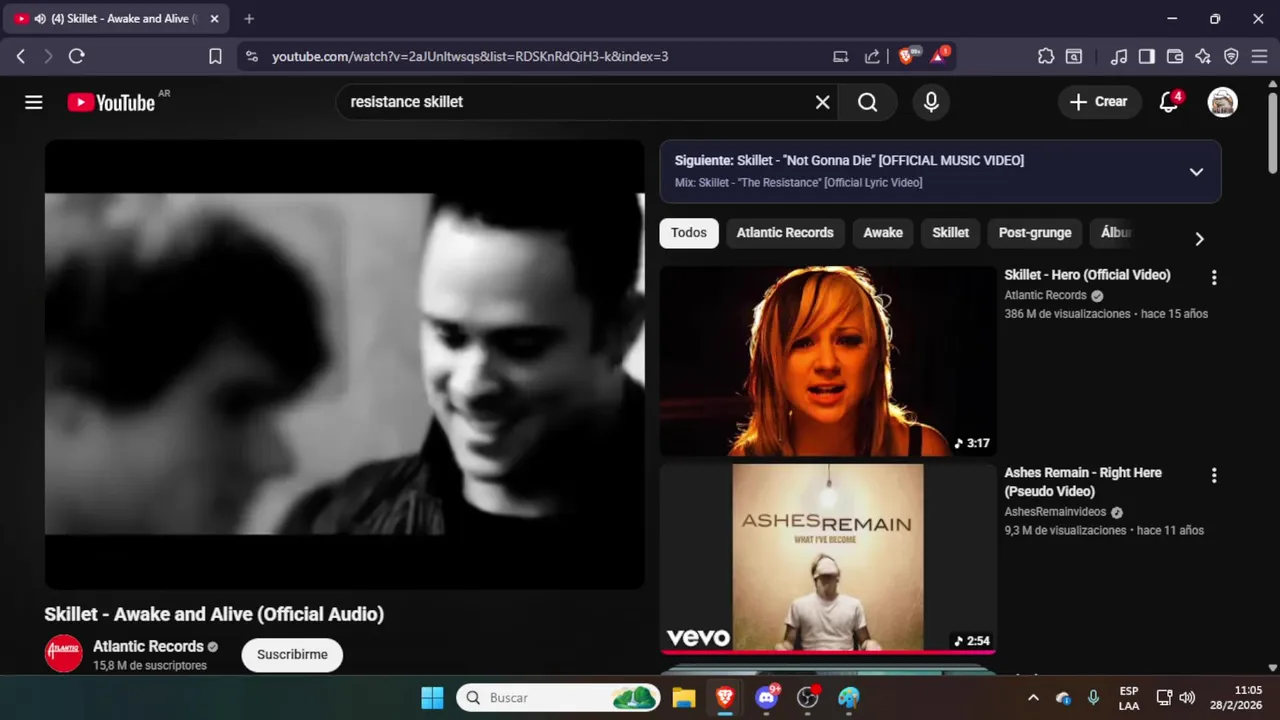Screen dimensions: 1280x720
Task: Share this page via share icon
Action: (x=872, y=57)
